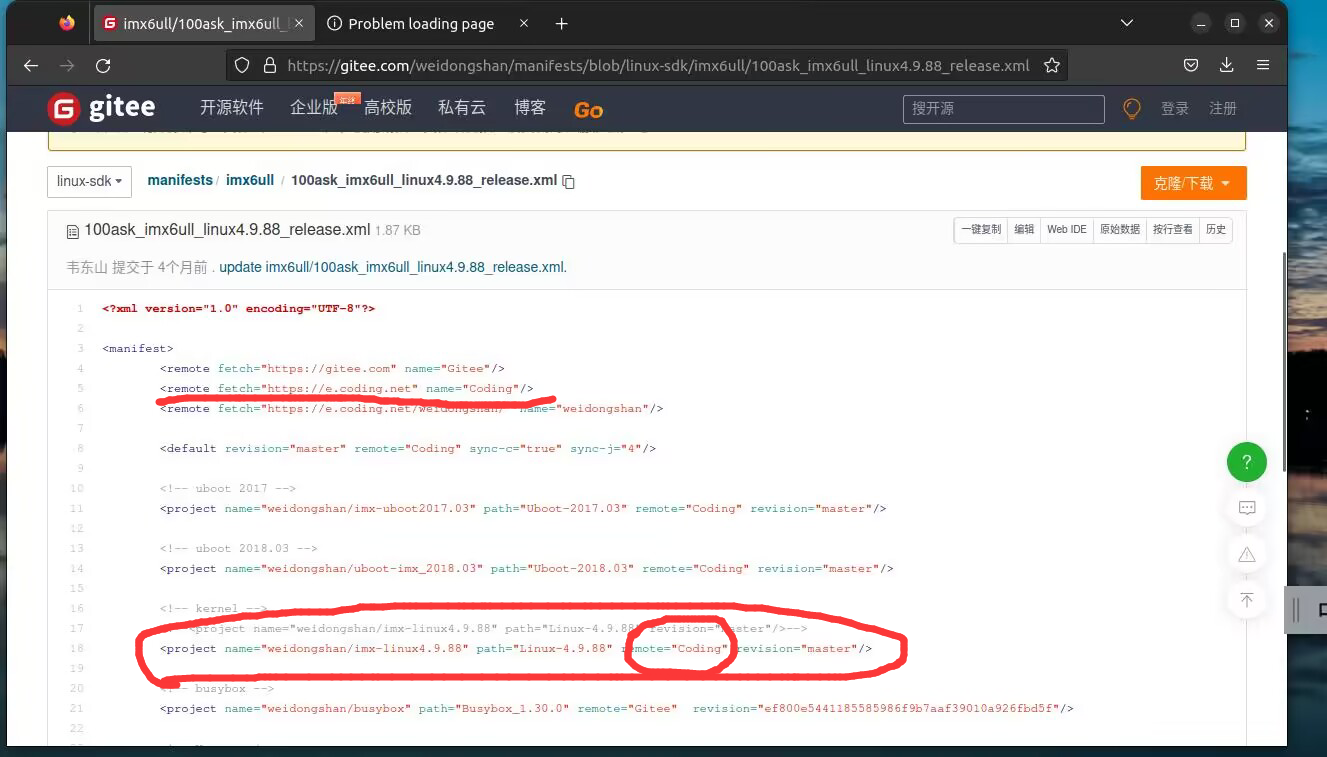This screenshot has height=757, width=1327.
Task: Click the file icon beside the release.xml title
Action: coord(72,232)
